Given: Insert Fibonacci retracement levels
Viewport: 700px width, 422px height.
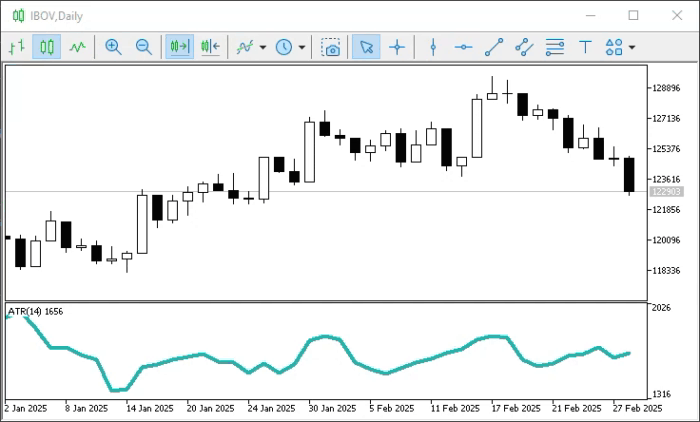Looking at the screenshot, I should tap(554, 46).
